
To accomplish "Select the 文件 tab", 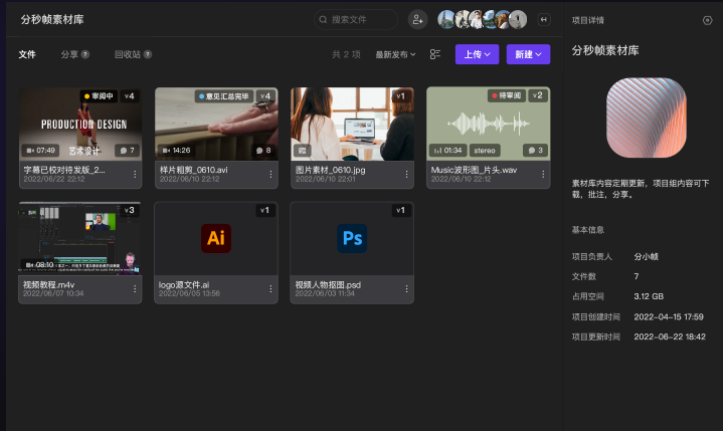I will 27,55.
